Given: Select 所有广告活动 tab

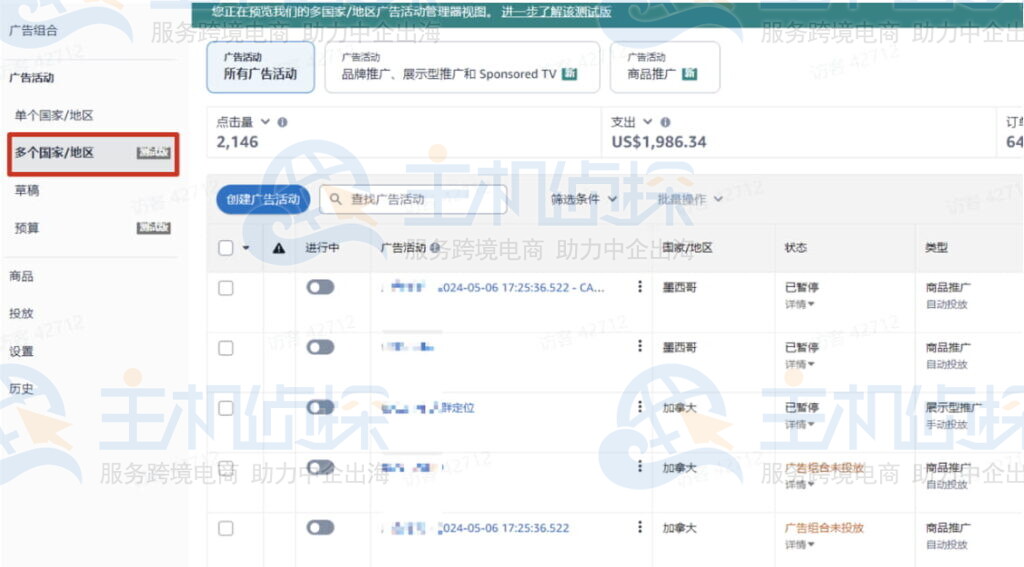Looking at the screenshot, I should [261, 67].
